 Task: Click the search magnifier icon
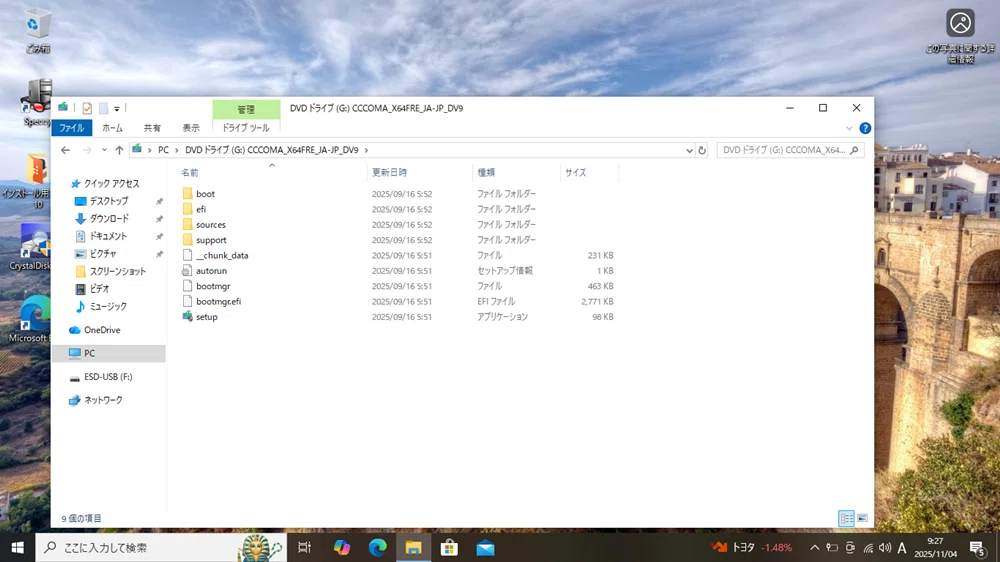click(855, 150)
